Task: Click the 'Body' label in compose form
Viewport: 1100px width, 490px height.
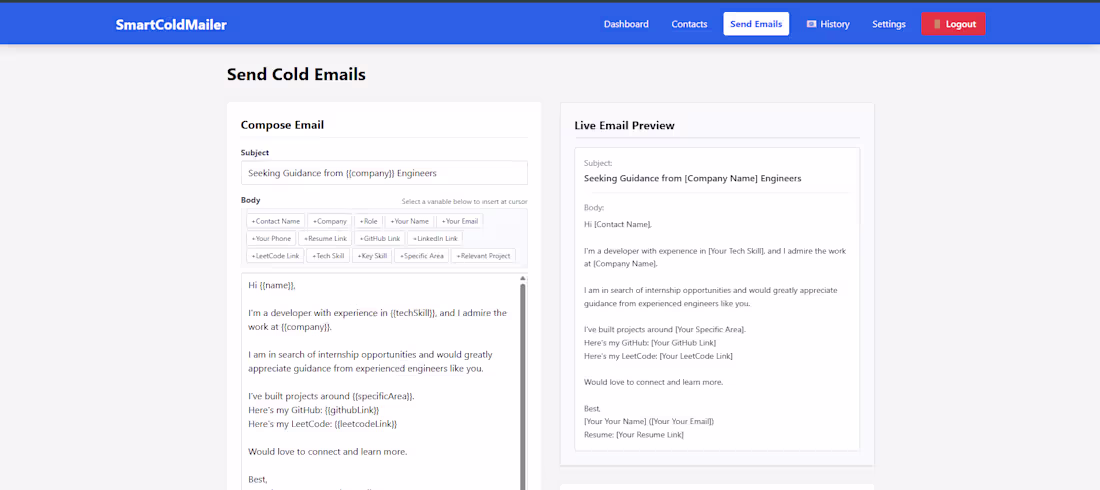Action: (250, 200)
